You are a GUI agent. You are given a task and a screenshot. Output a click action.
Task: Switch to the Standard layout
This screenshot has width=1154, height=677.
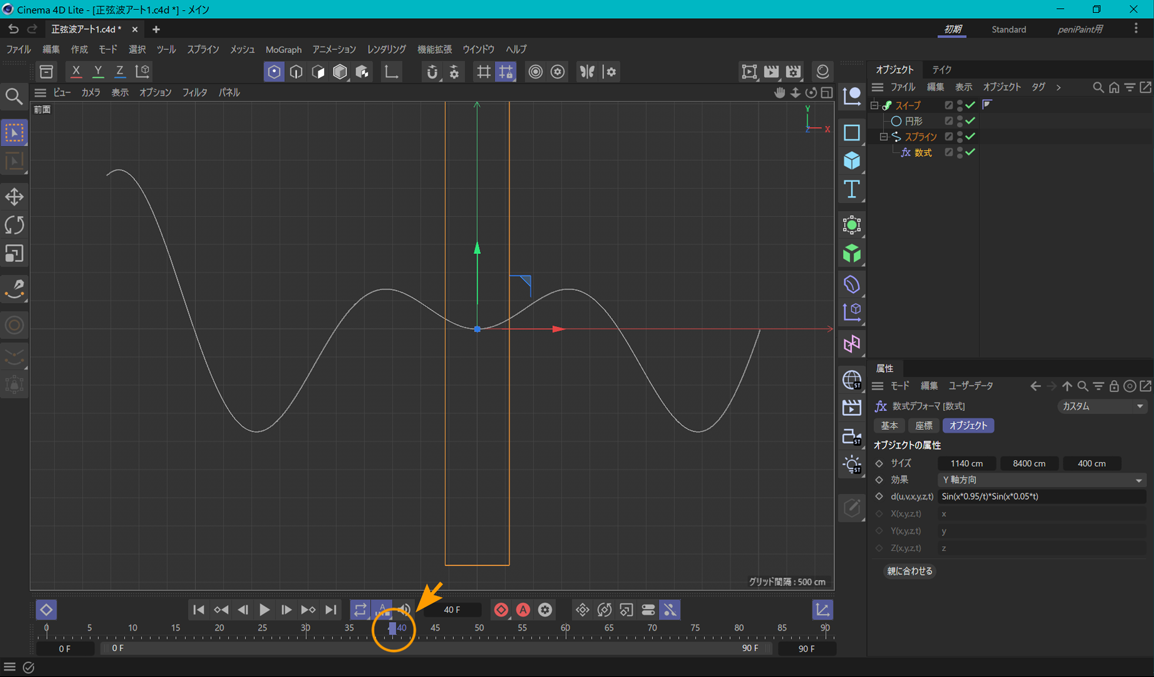1008,29
